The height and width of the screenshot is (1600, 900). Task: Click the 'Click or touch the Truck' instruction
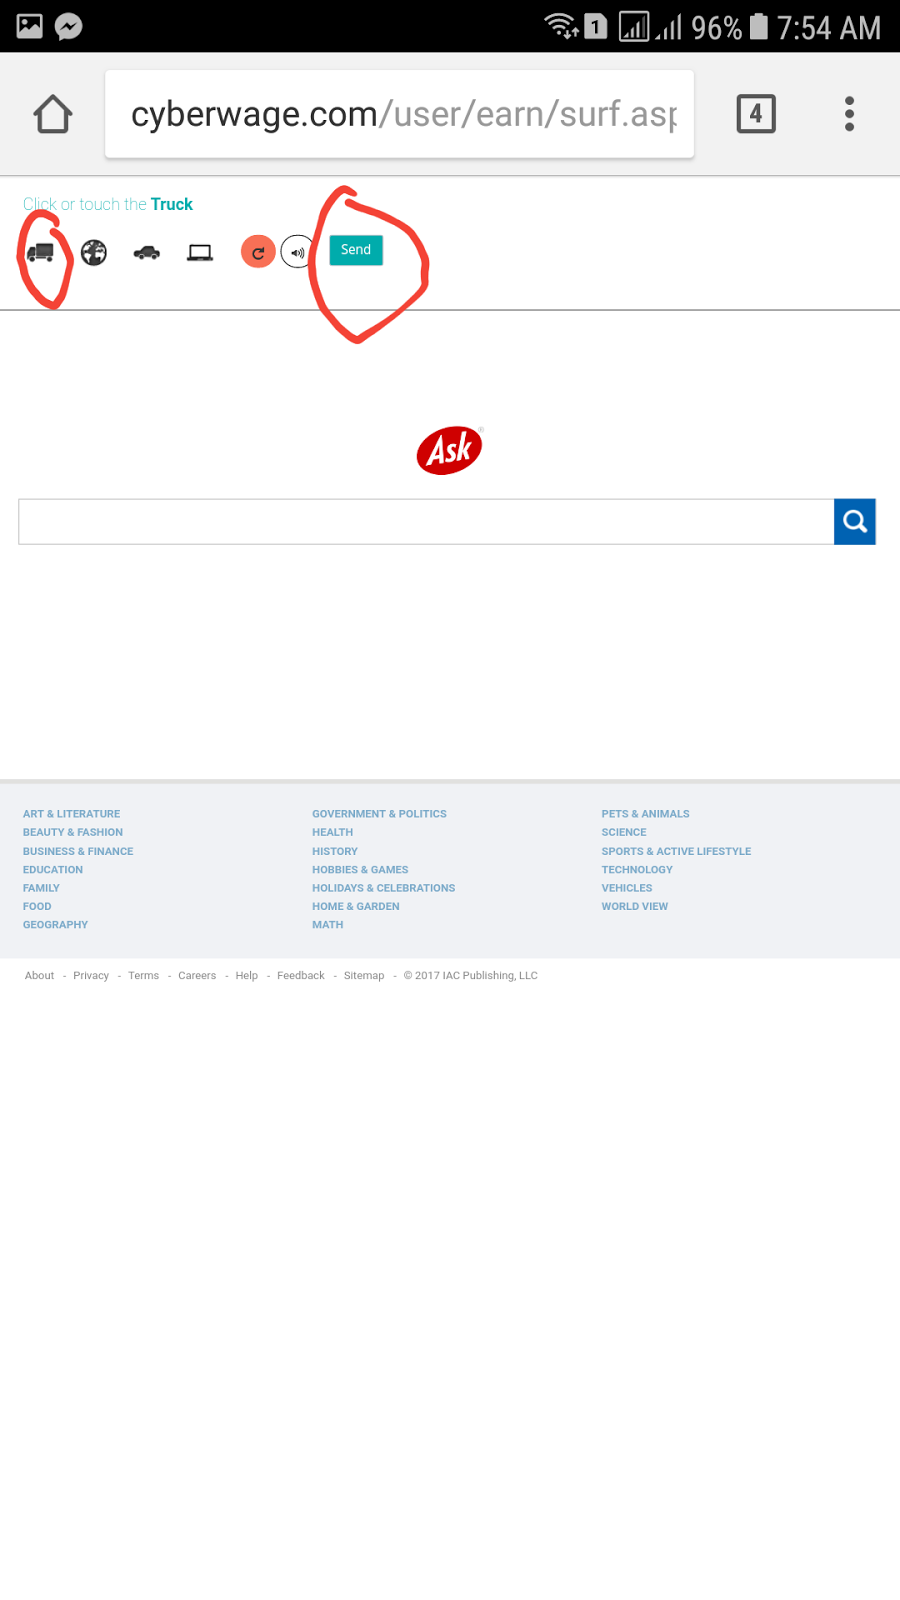pos(108,204)
